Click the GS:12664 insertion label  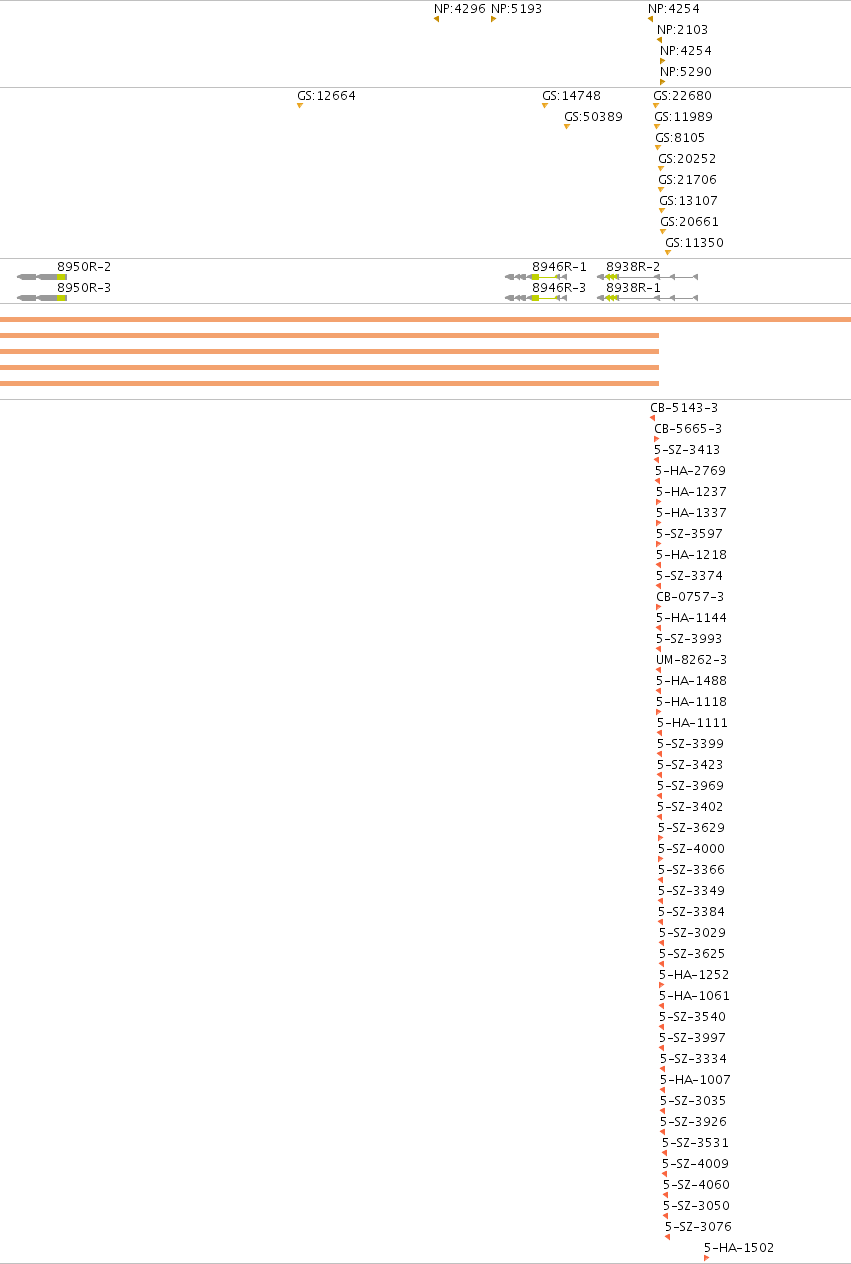[x=326, y=97]
